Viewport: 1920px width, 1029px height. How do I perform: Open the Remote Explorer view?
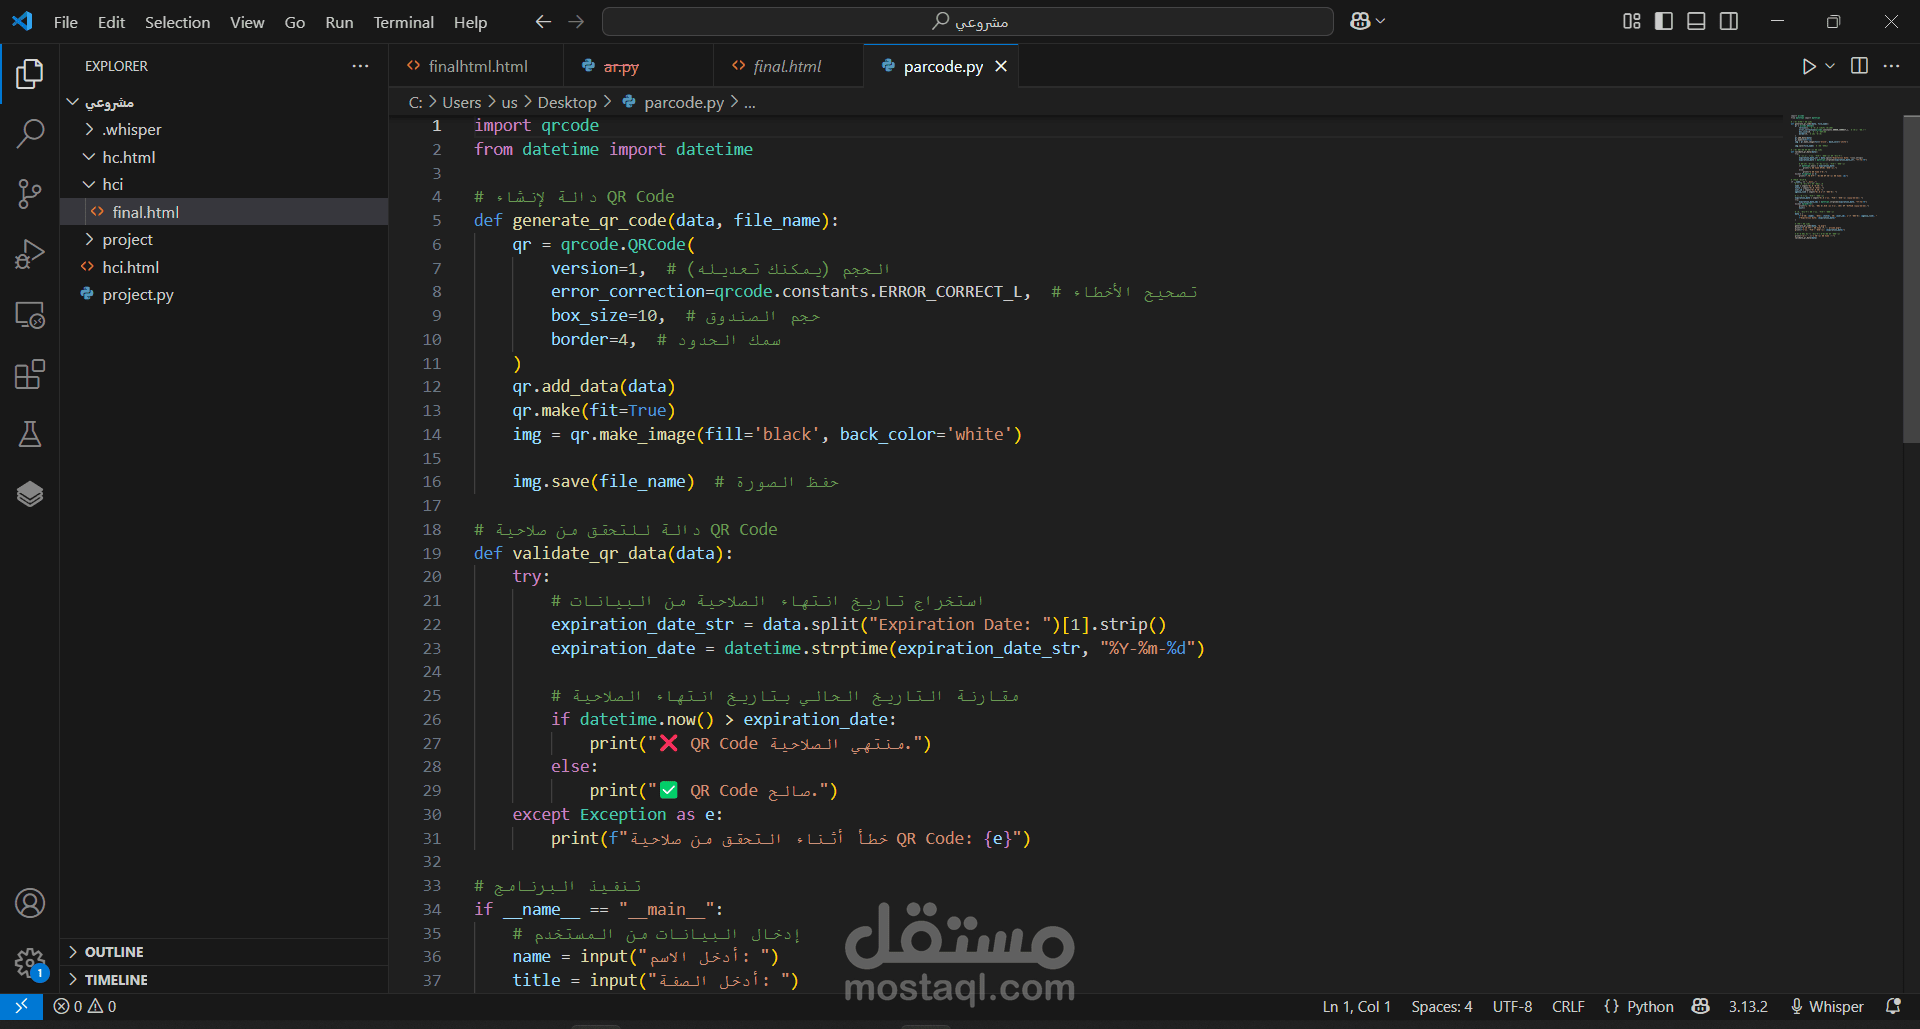(30, 315)
